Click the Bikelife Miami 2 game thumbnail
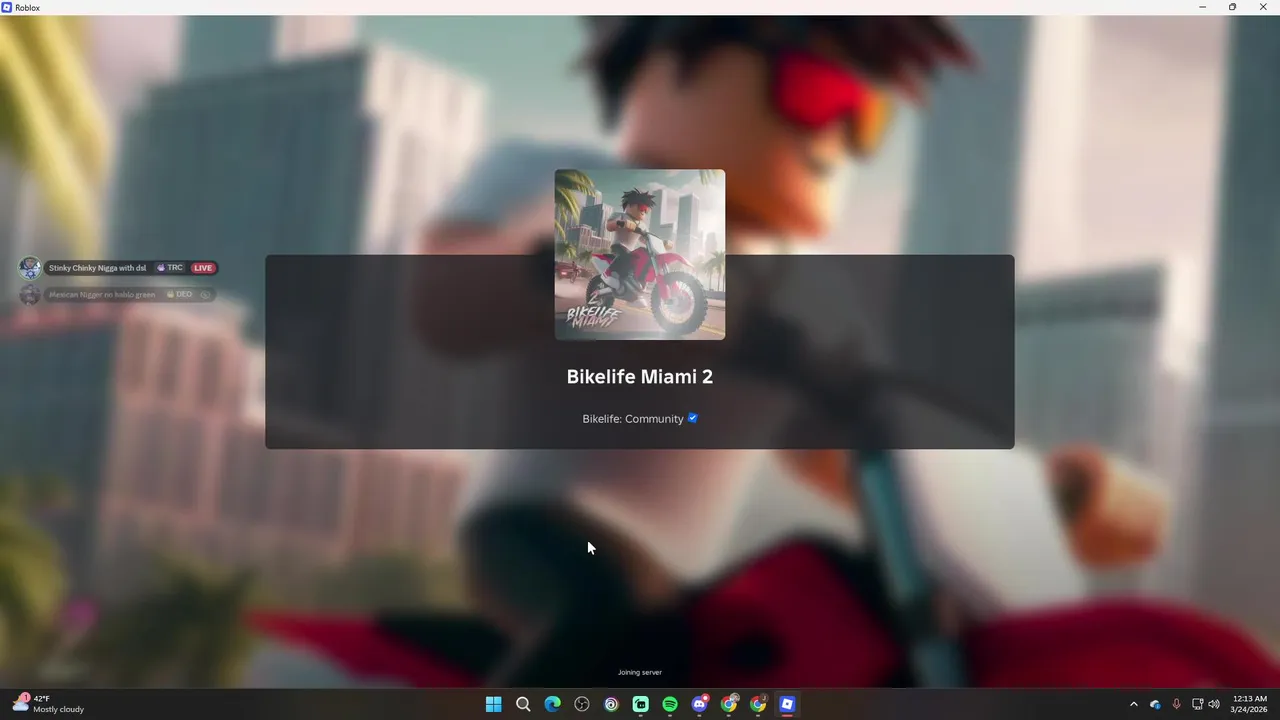 click(x=640, y=255)
